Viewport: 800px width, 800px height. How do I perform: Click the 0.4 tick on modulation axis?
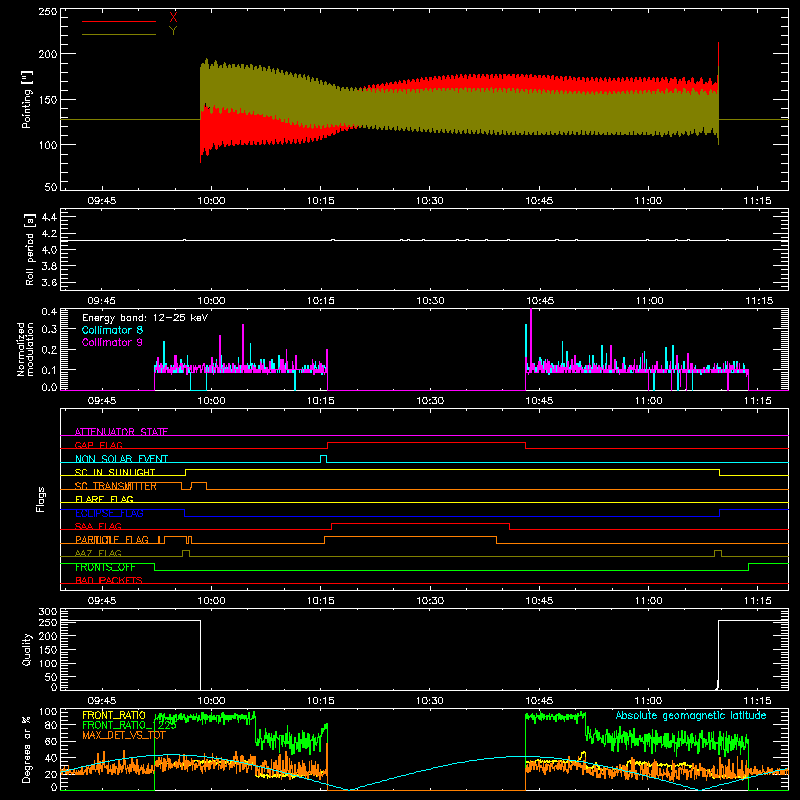coord(49,312)
